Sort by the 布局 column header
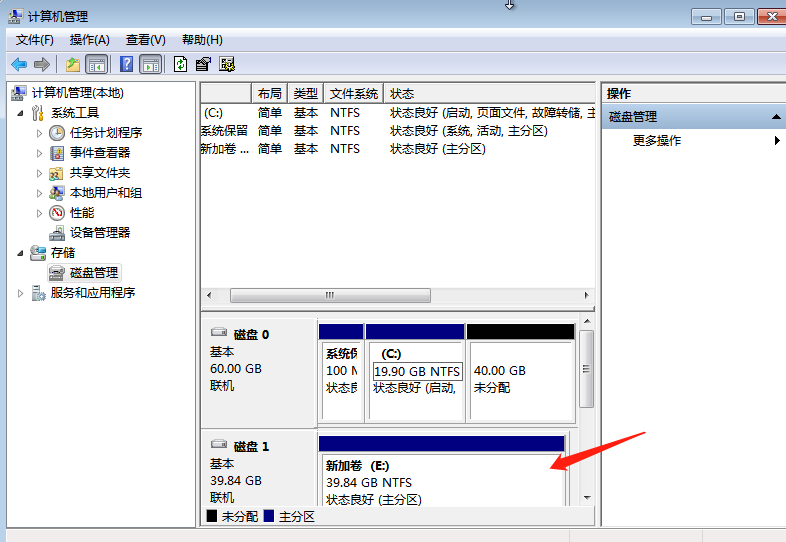 click(270, 93)
